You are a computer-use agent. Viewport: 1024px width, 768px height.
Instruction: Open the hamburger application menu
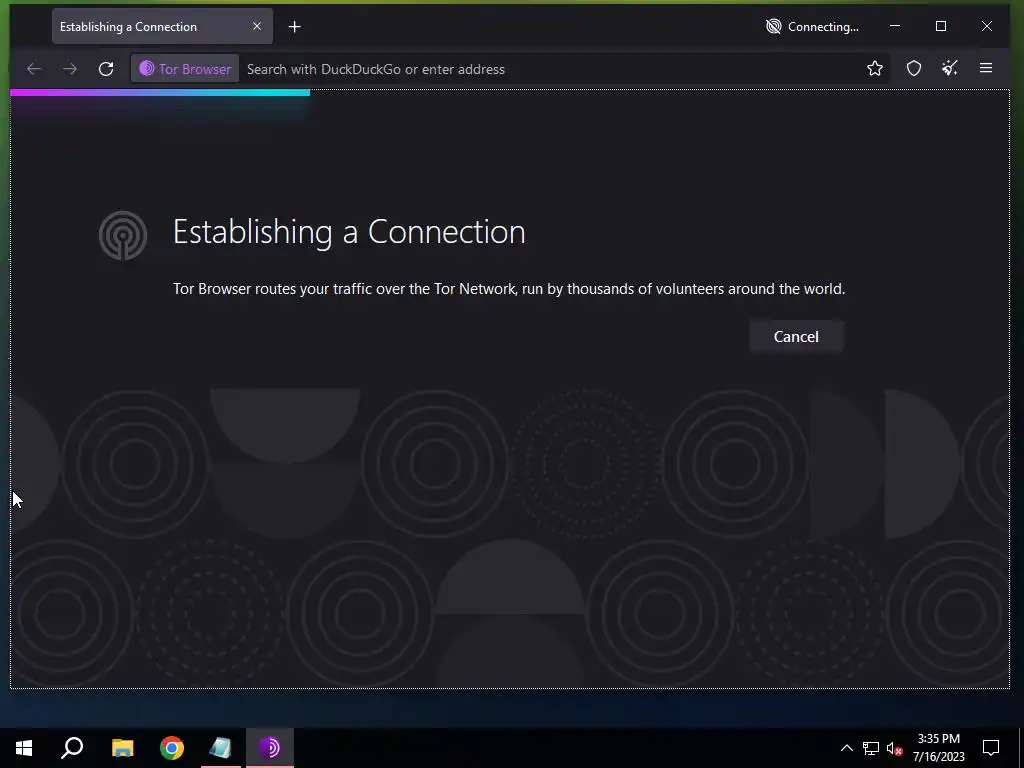pos(986,69)
